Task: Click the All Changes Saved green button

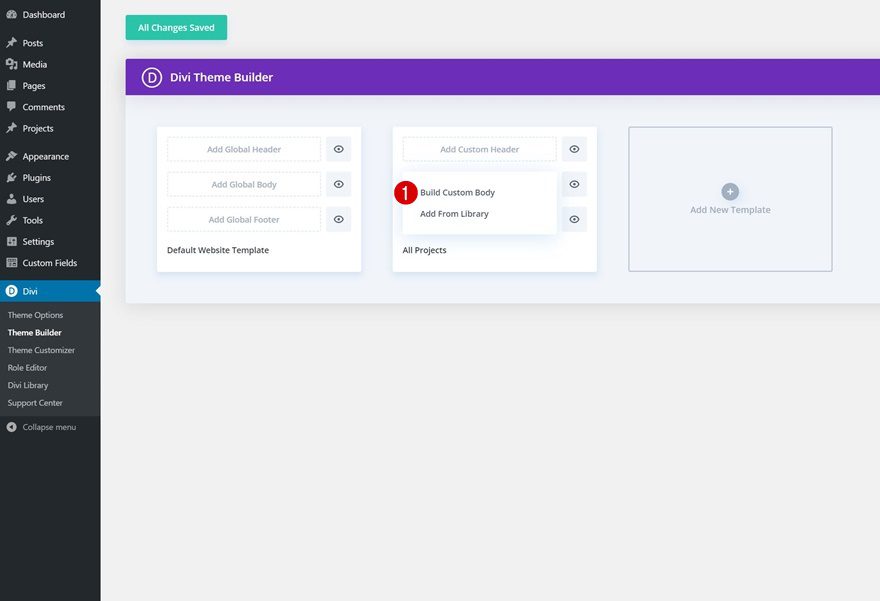Action: coord(176,27)
